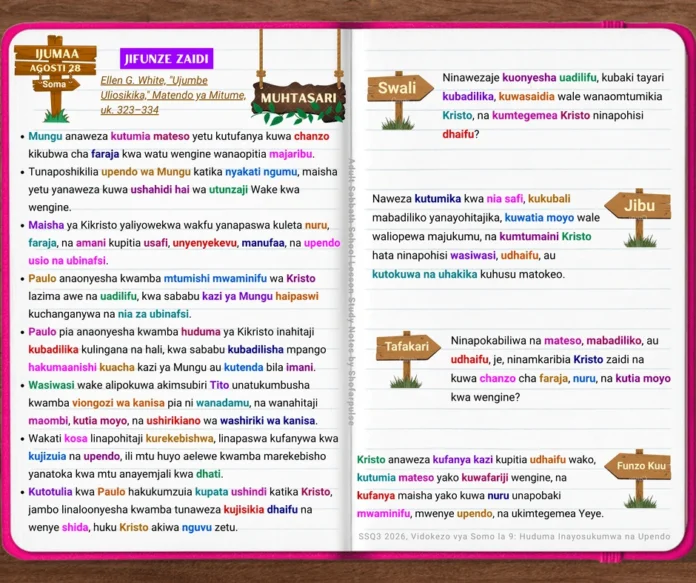Click 'hakumaanishi' in the Paulo bullet
The image size is (696, 583).
coord(62,367)
